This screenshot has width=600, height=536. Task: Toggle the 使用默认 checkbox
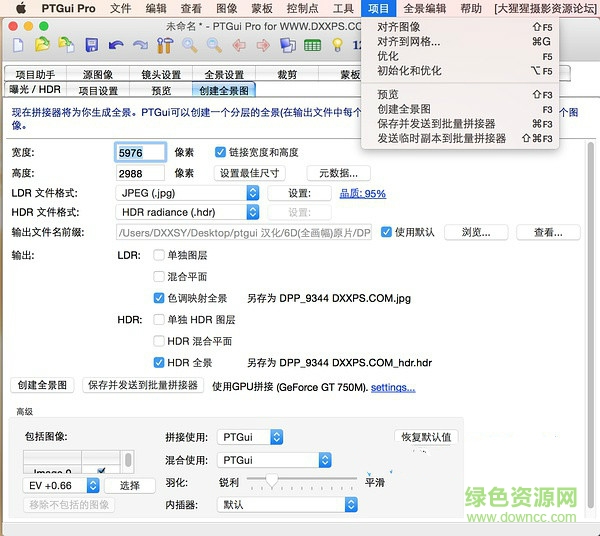[386, 232]
